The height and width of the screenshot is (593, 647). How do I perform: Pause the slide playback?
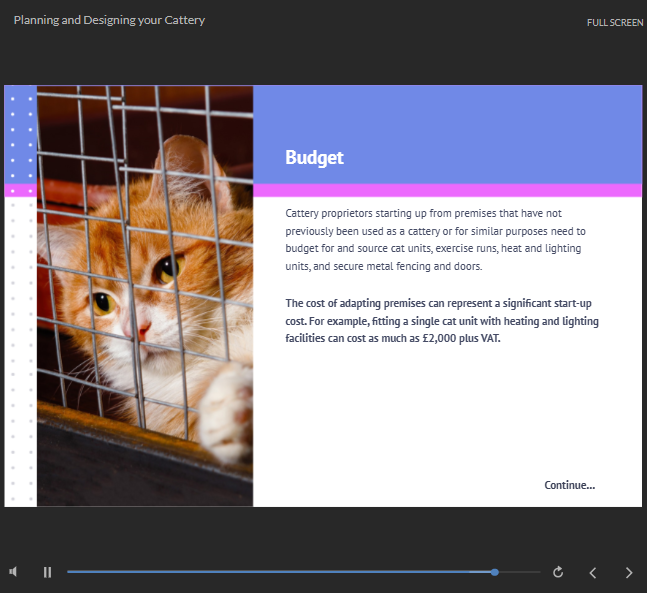[x=47, y=572]
